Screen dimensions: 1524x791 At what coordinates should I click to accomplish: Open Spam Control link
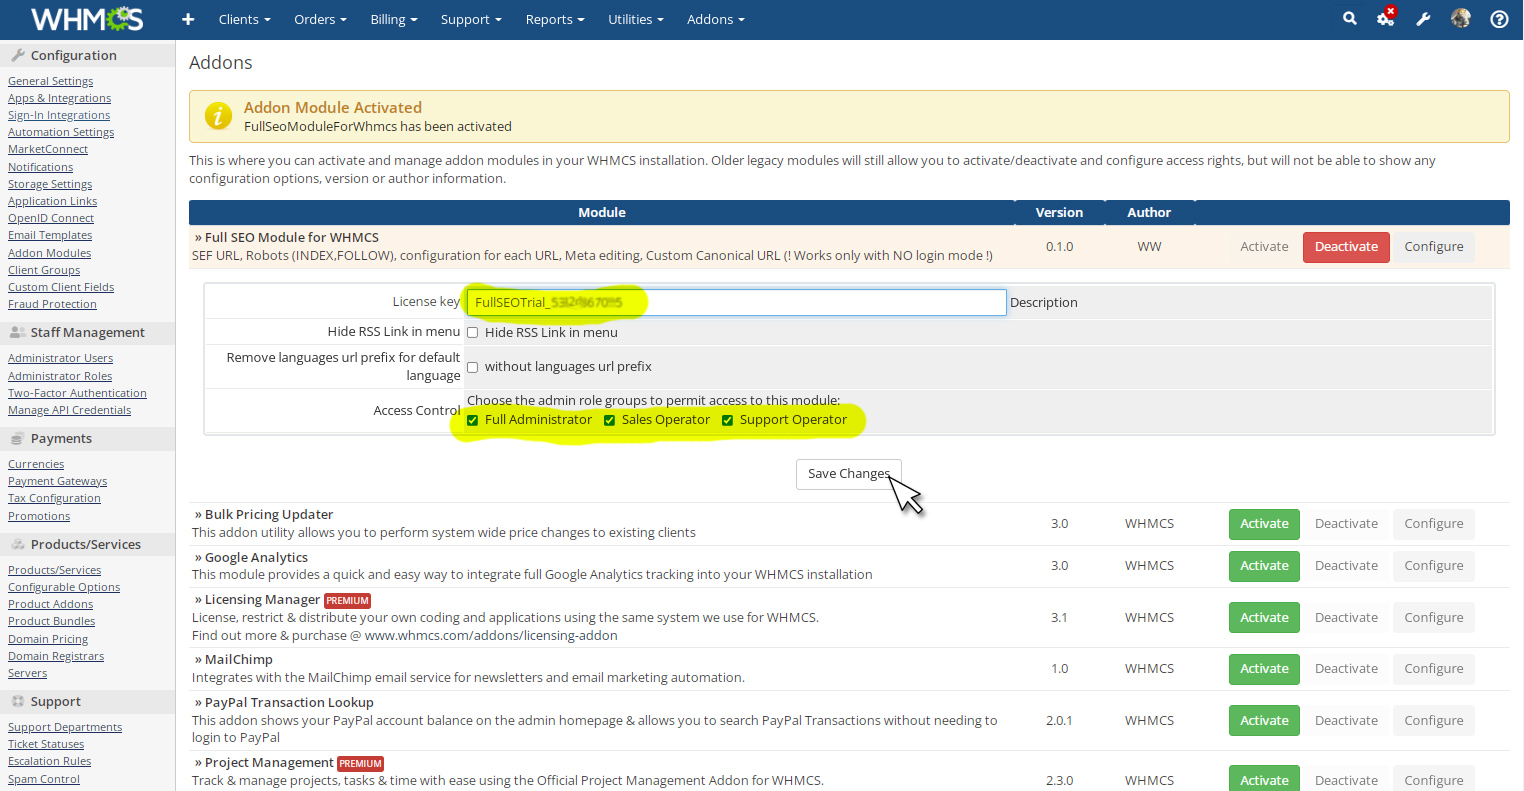tap(44, 779)
